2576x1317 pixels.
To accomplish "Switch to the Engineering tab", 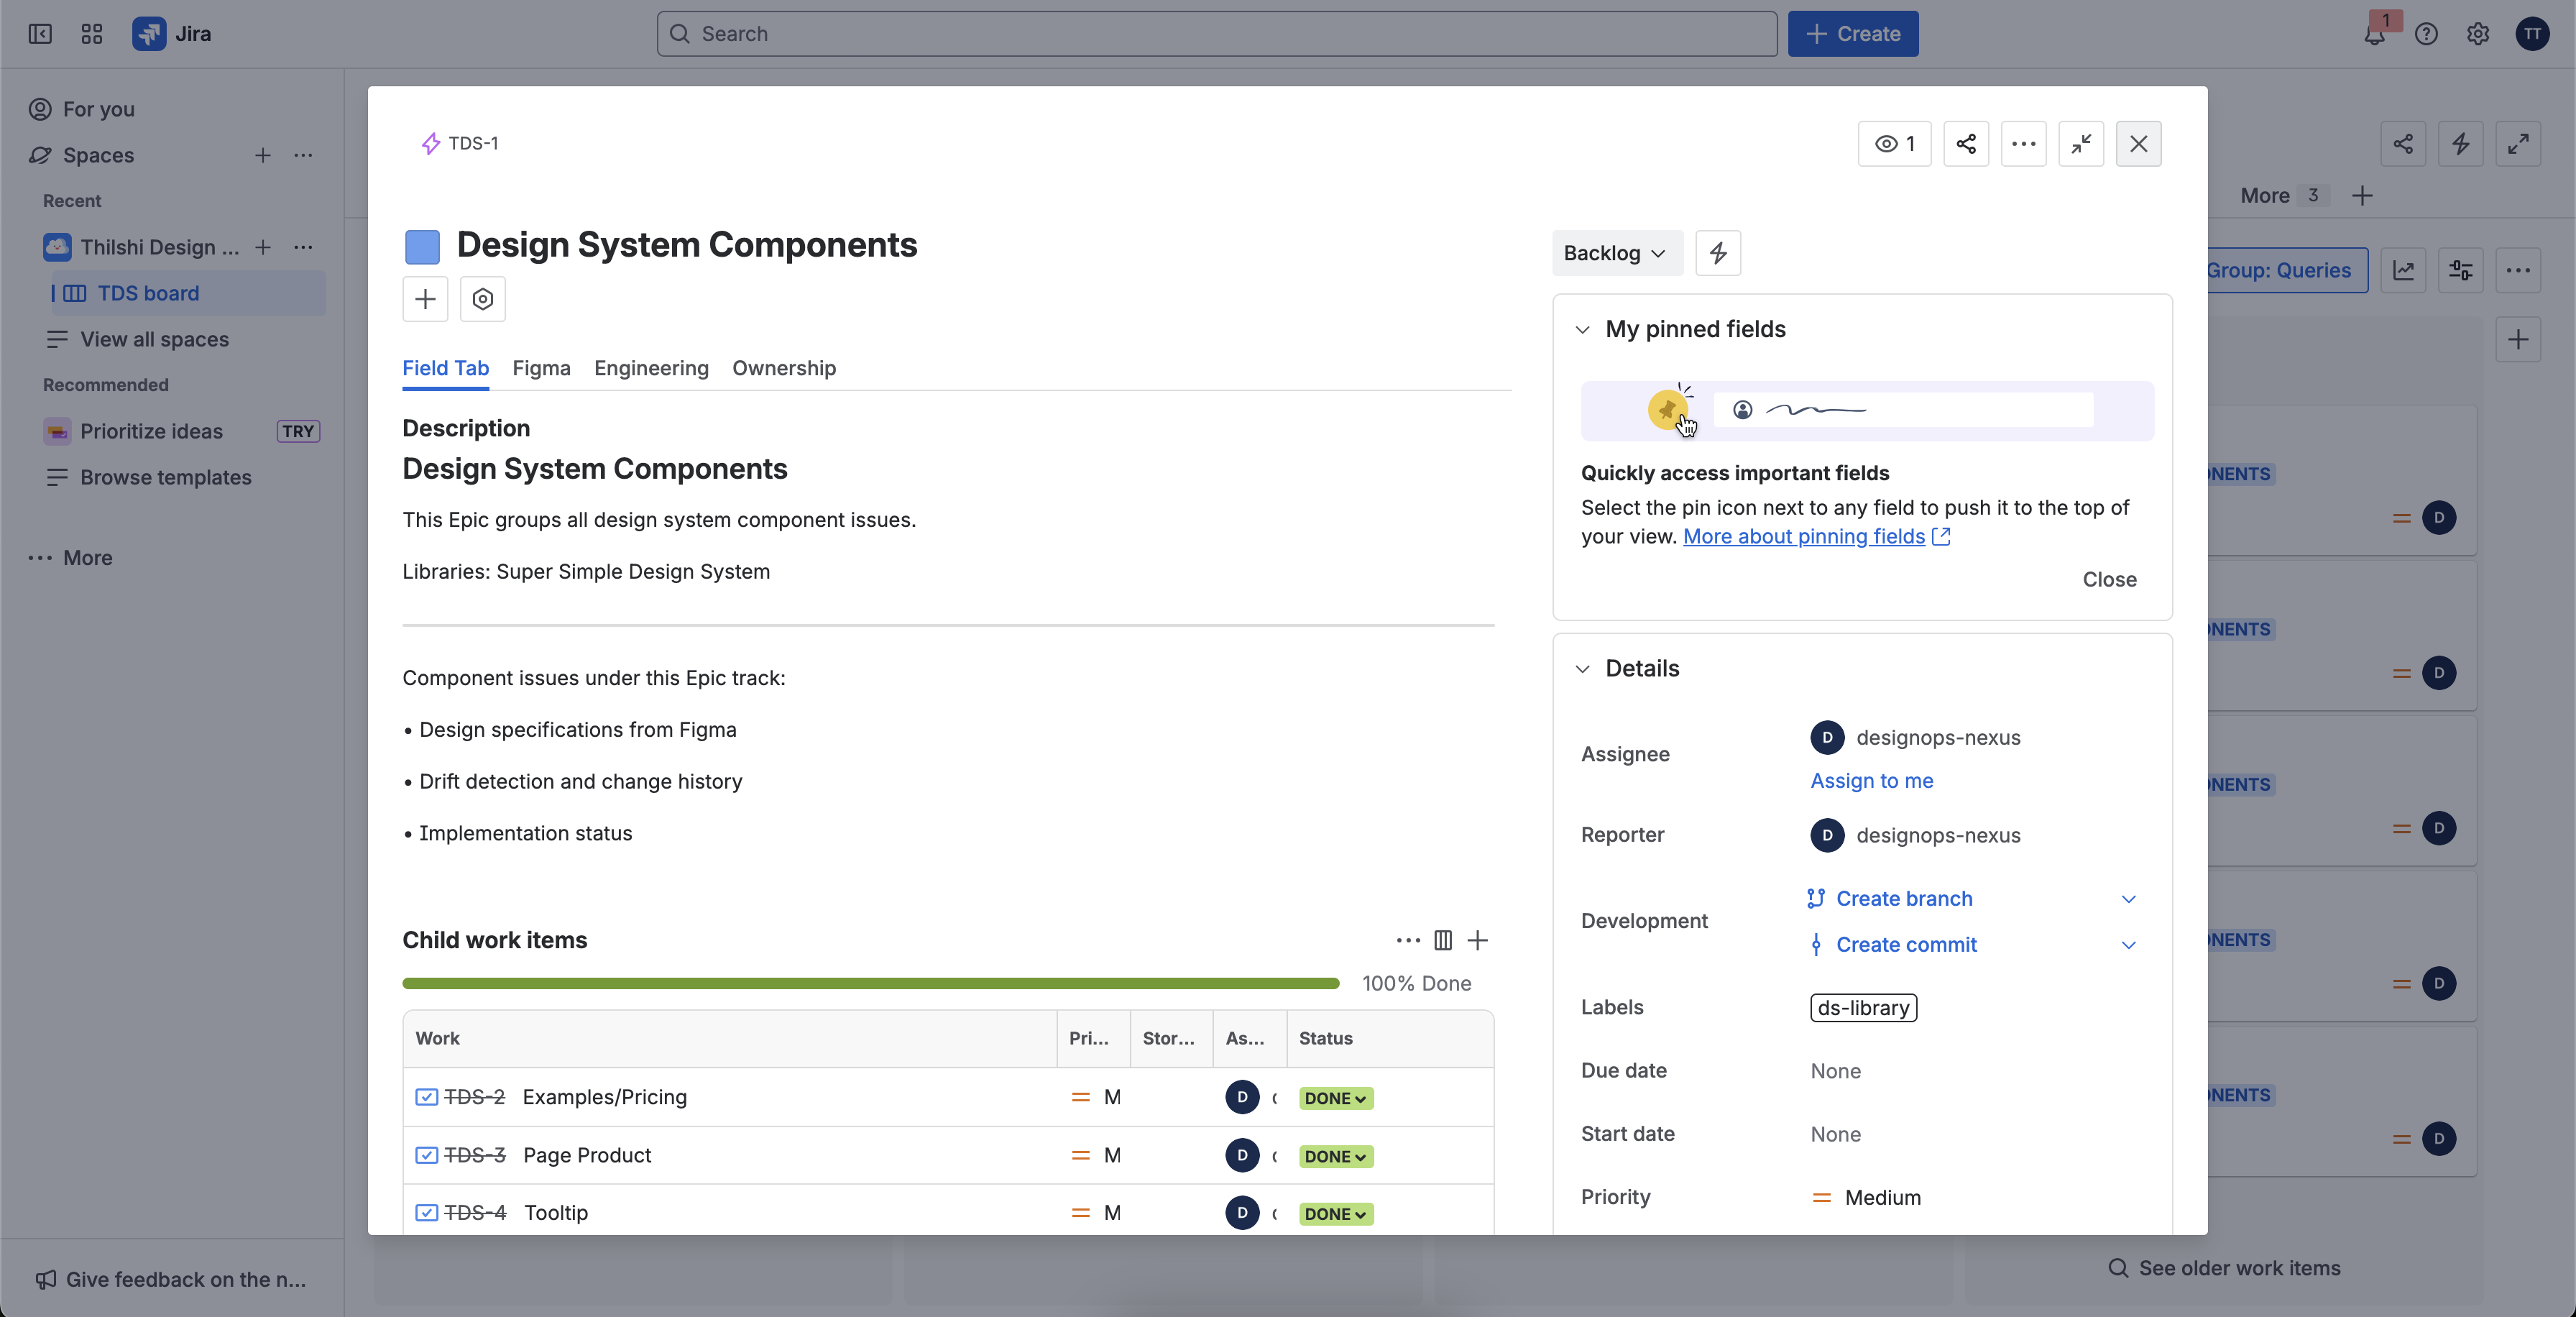I will point(651,368).
